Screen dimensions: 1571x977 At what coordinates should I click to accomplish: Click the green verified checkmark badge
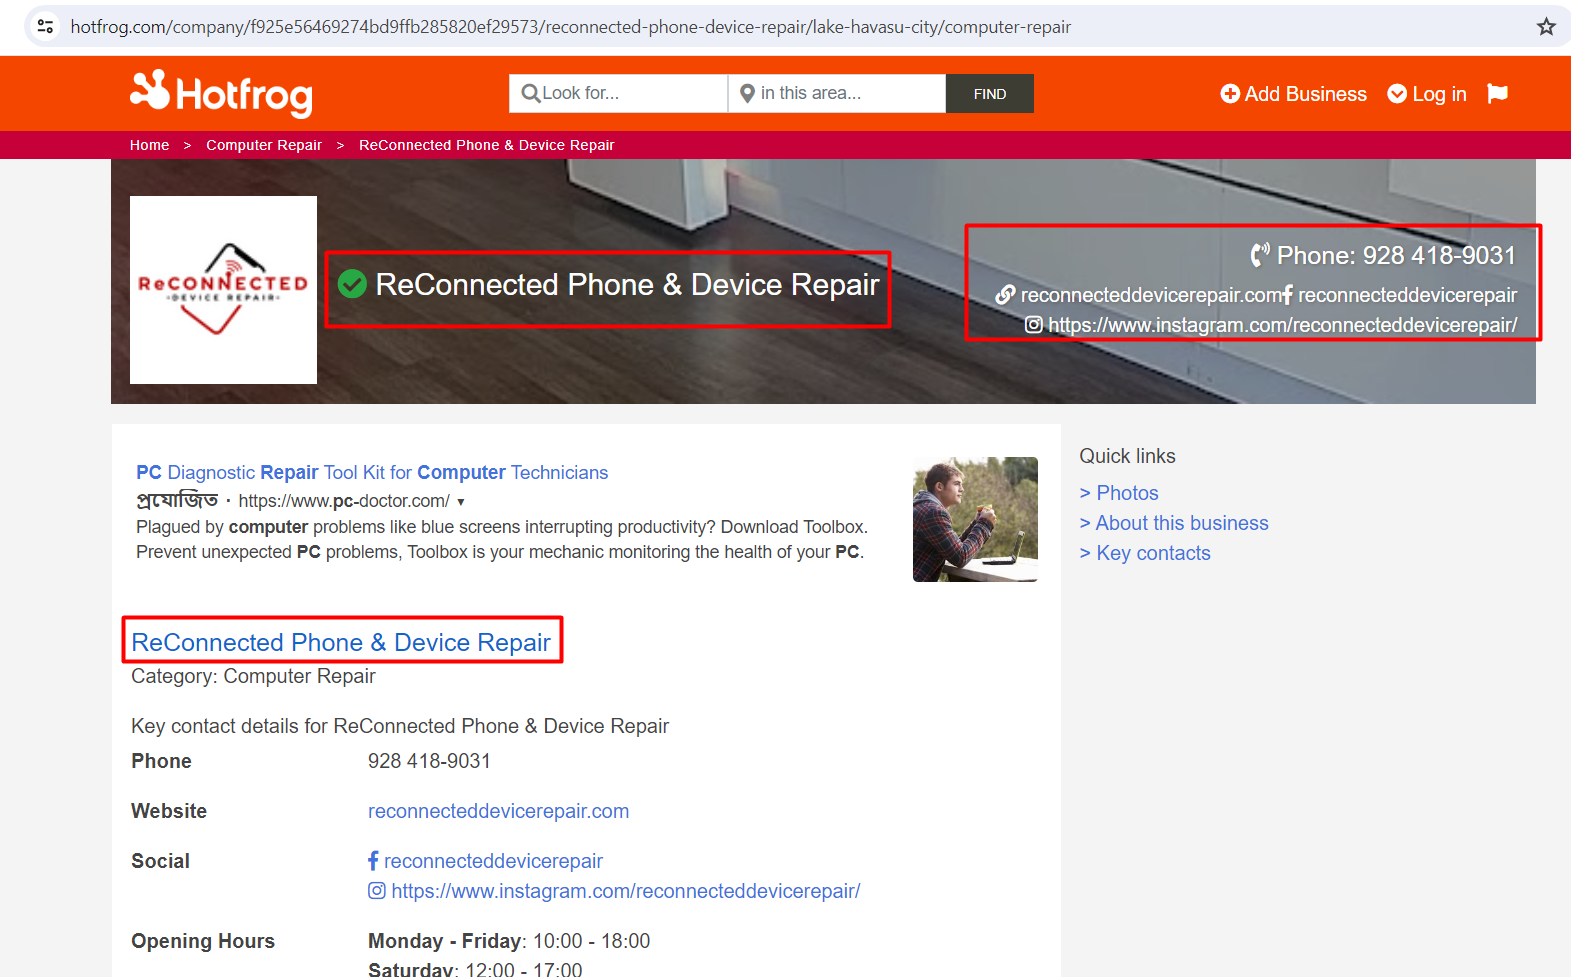[x=352, y=285]
